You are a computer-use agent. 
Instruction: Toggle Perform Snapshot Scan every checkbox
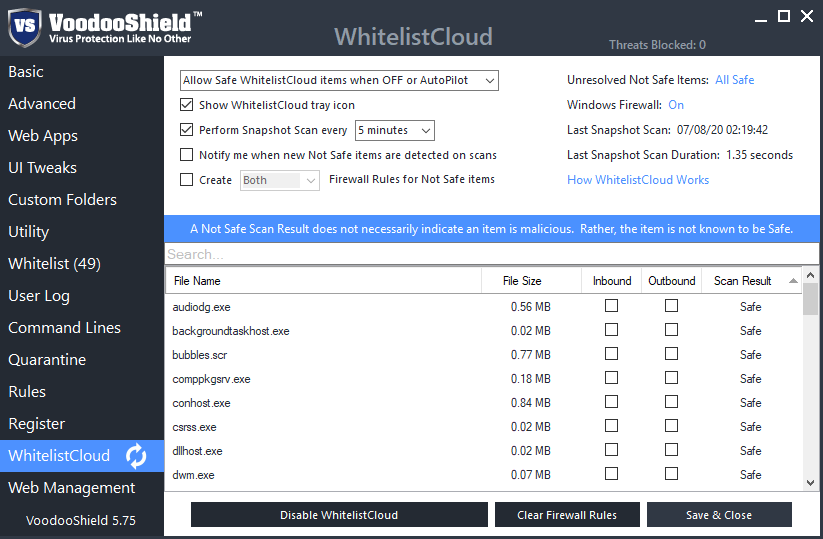186,130
